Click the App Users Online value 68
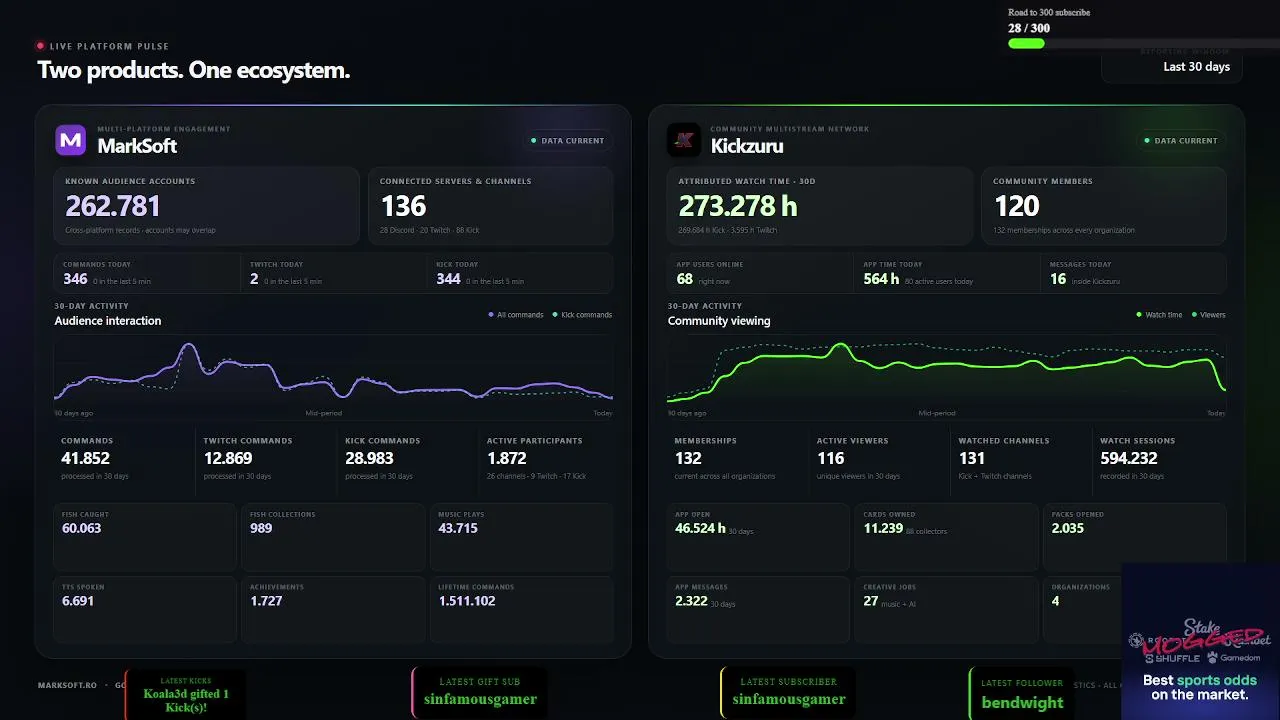The image size is (1280, 720). (x=685, y=279)
